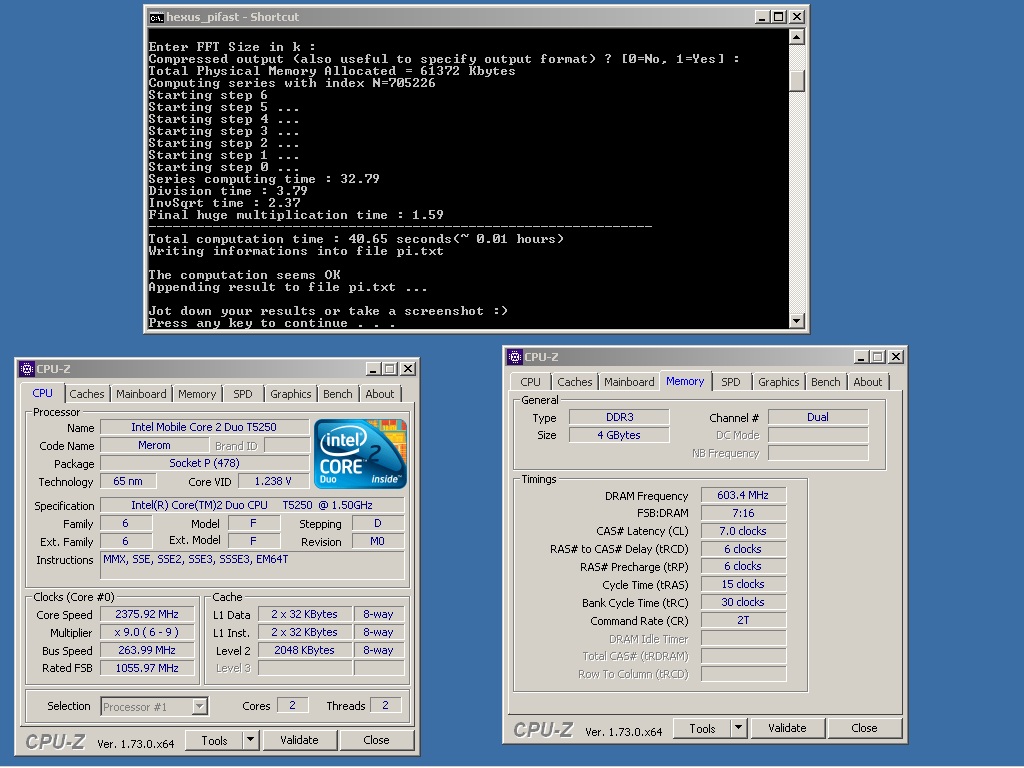
Task: Expand Tools dropdown arrow in left CPU-Z window
Action: click(251, 741)
